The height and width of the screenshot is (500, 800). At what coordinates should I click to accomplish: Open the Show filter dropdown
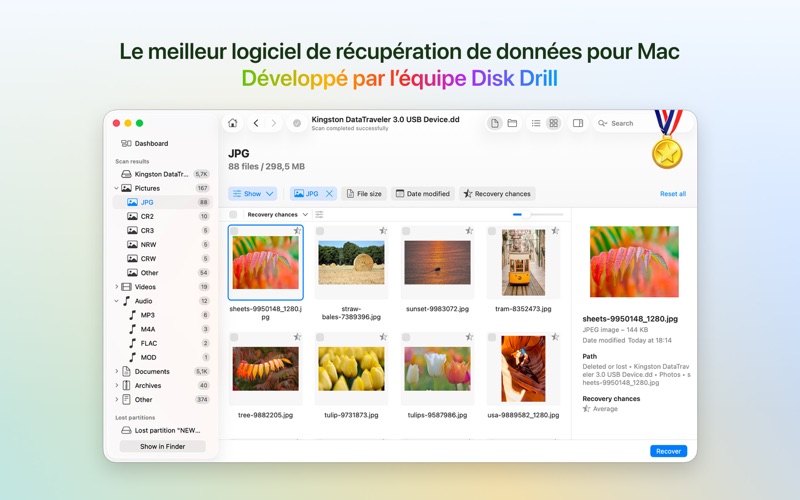pyautogui.click(x=253, y=194)
